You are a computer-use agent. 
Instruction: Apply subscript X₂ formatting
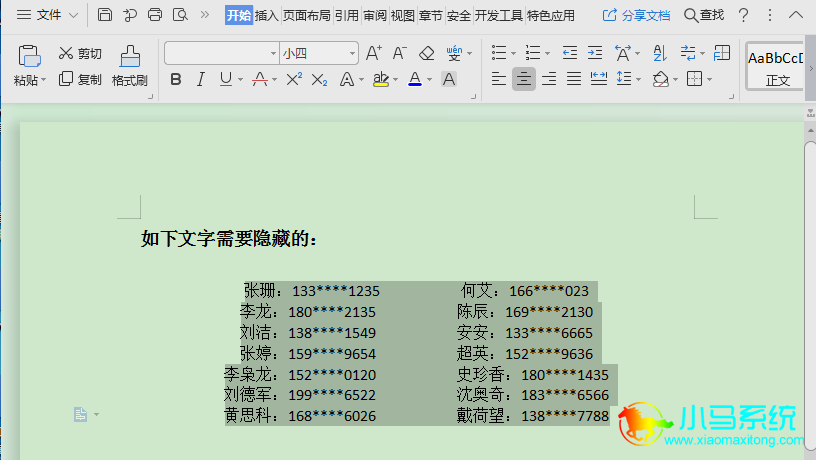coord(319,80)
